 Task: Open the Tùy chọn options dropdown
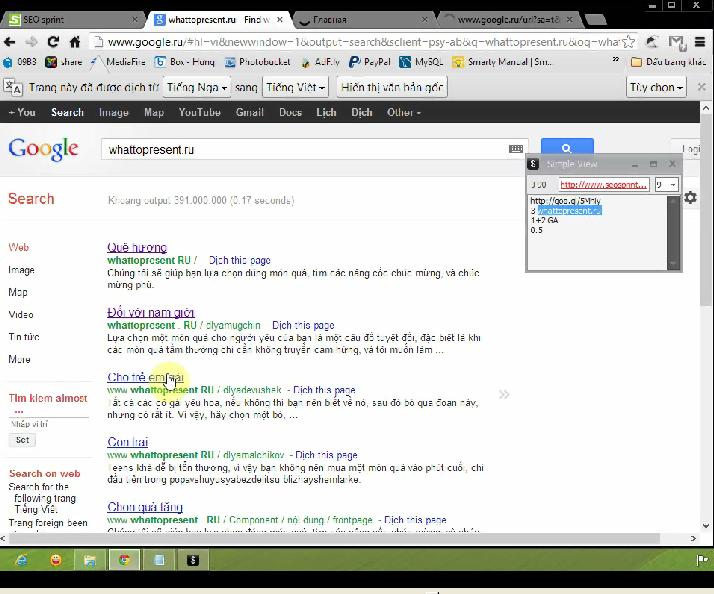click(656, 87)
